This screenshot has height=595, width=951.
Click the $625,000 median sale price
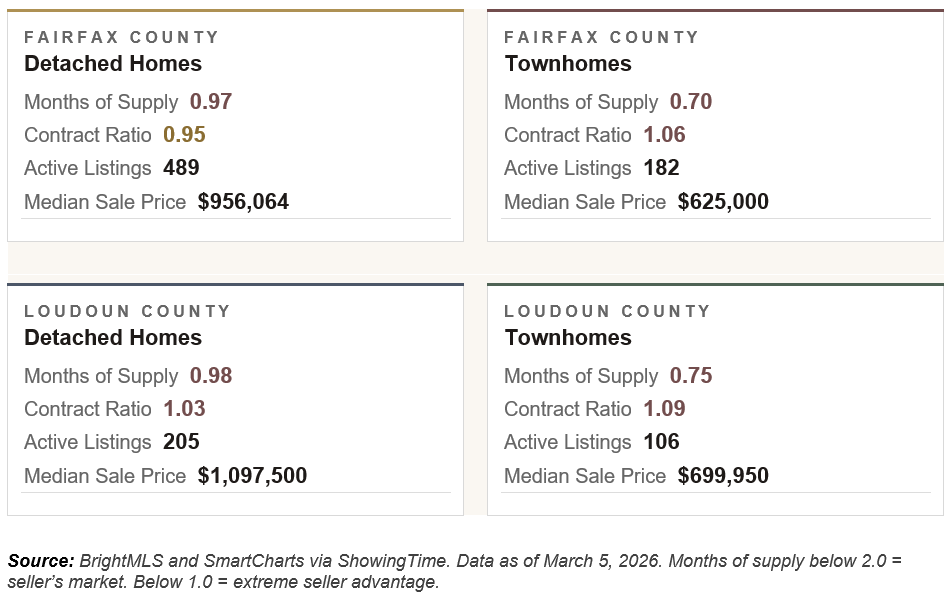(723, 202)
